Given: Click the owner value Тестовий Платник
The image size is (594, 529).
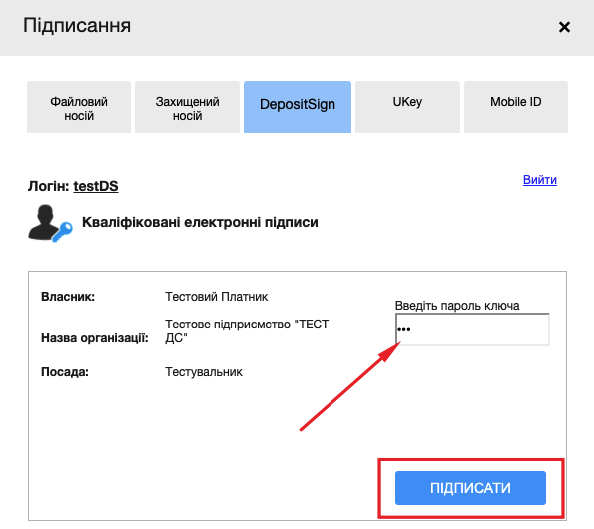Looking at the screenshot, I should click(x=217, y=297).
